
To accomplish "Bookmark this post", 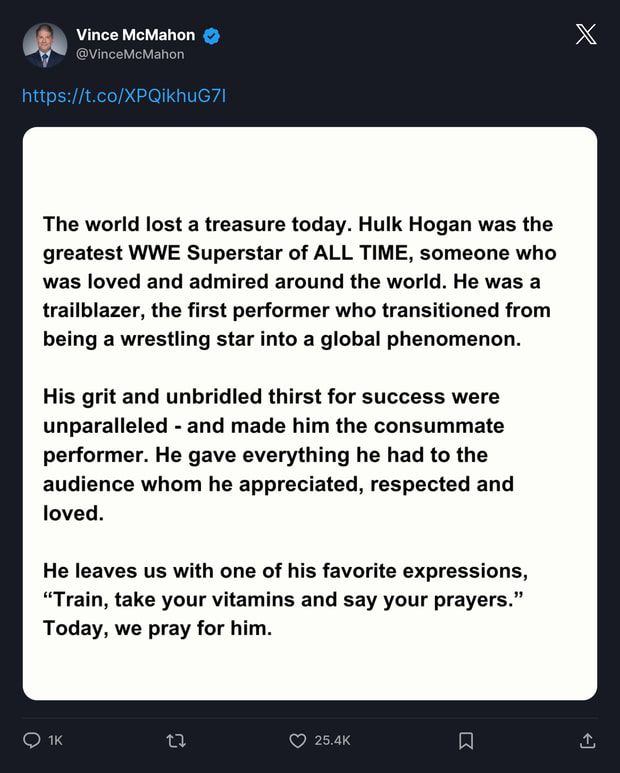I will coord(466,740).
